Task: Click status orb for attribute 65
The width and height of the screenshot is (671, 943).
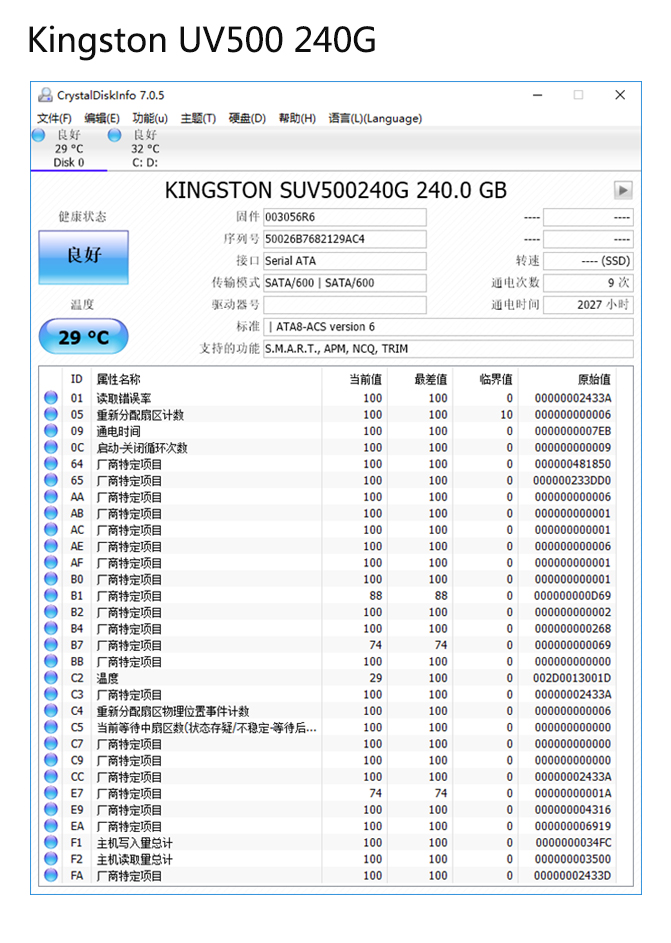Action: point(51,480)
